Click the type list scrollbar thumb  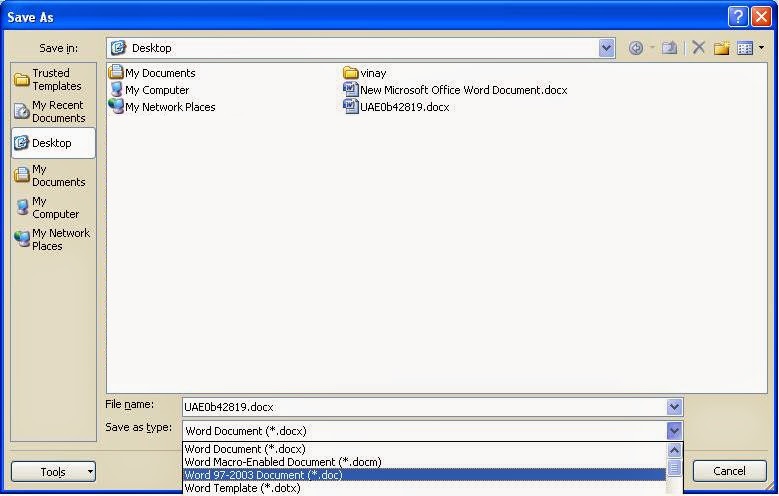coord(674,468)
